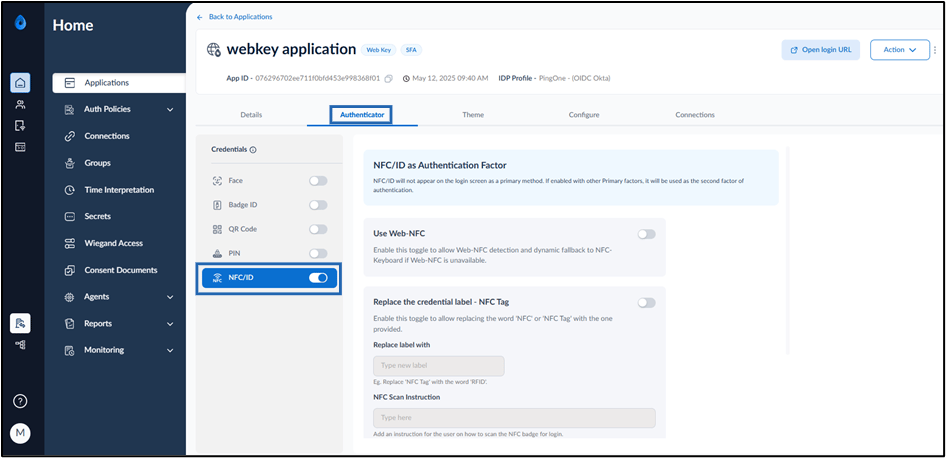Click the Open login URL button
Viewport: 946px width, 458px height.
[821, 50]
